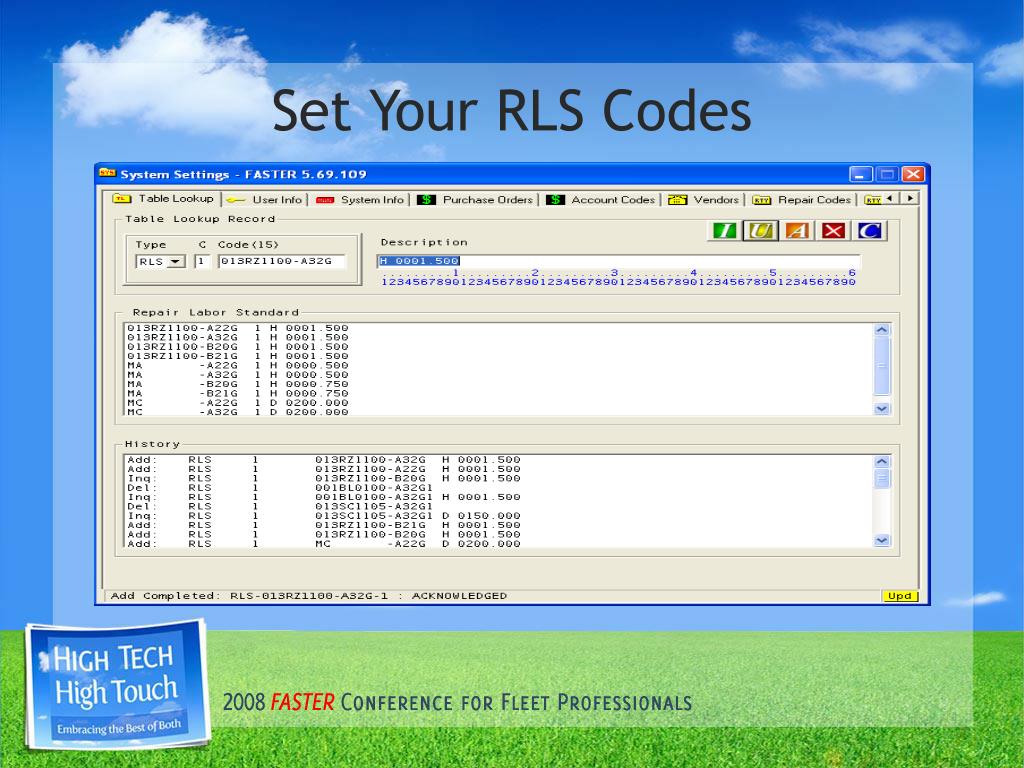Click History list scrollbar thumb

pyautogui.click(x=882, y=479)
